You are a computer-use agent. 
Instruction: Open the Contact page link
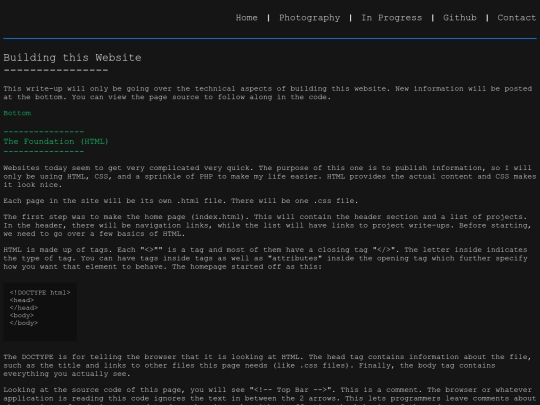tap(517, 18)
